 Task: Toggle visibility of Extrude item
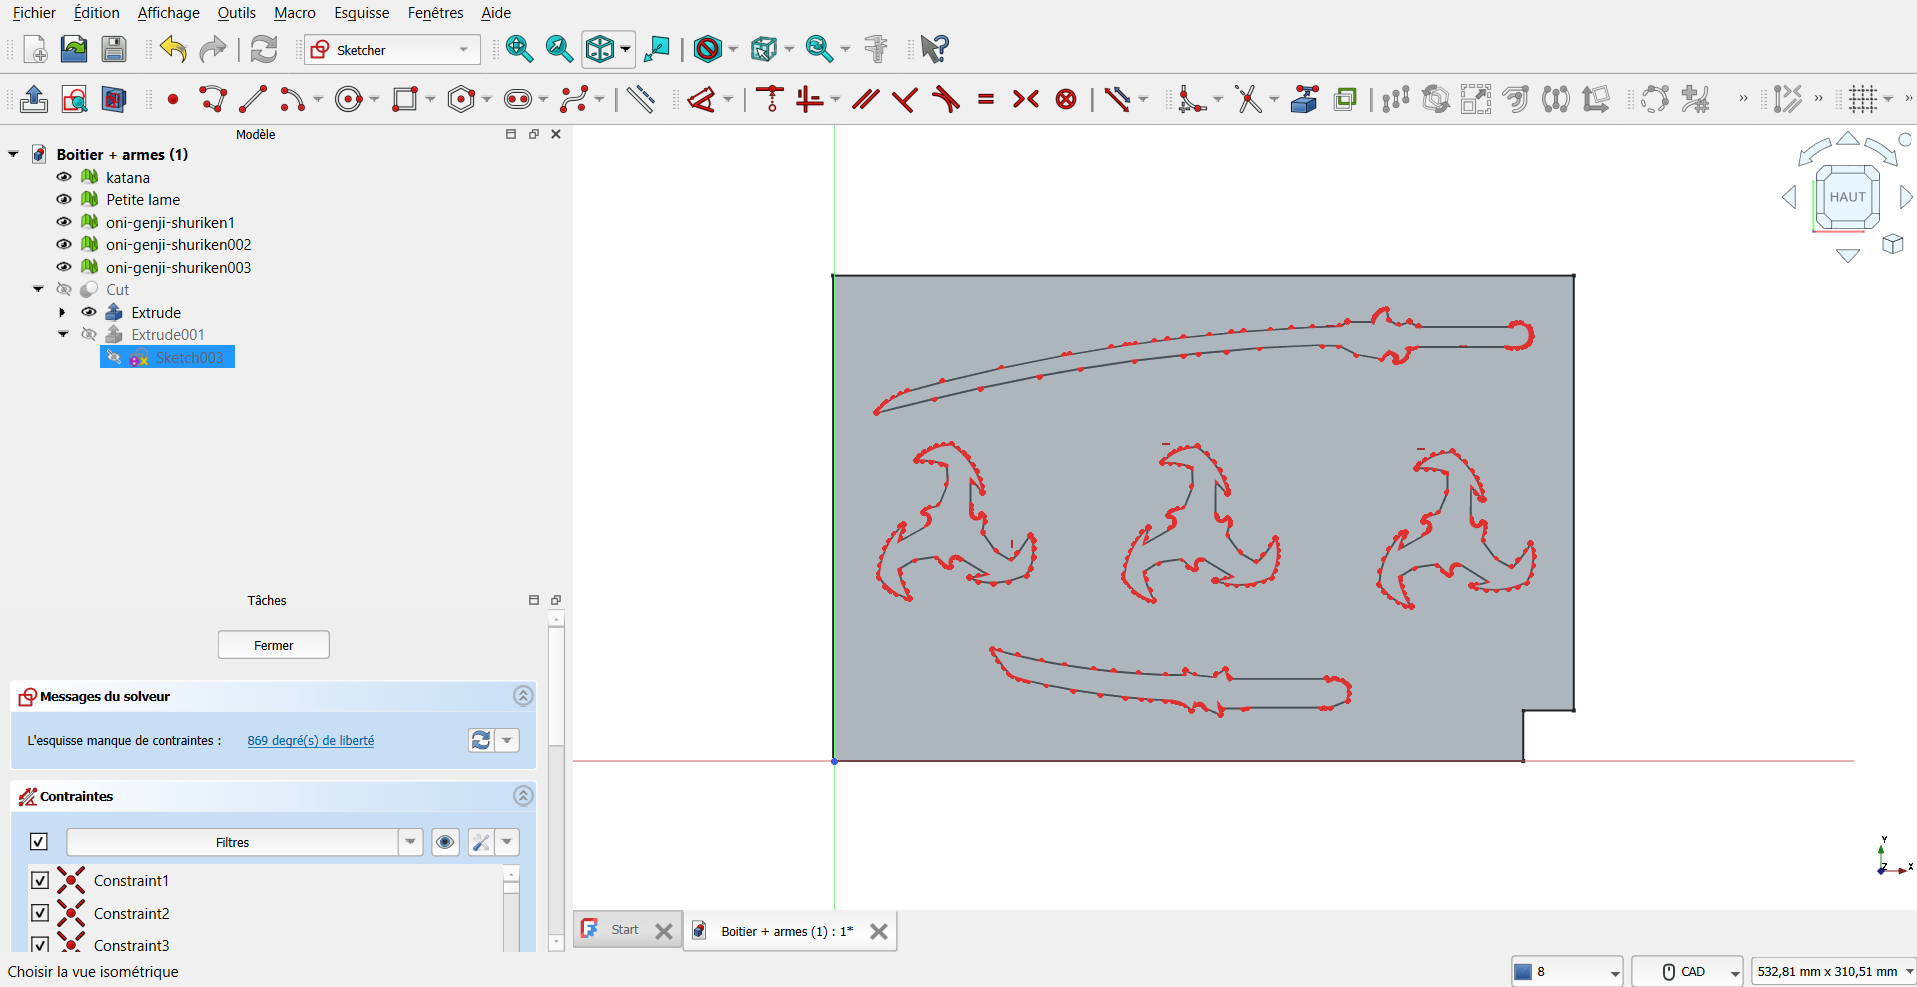(x=89, y=312)
